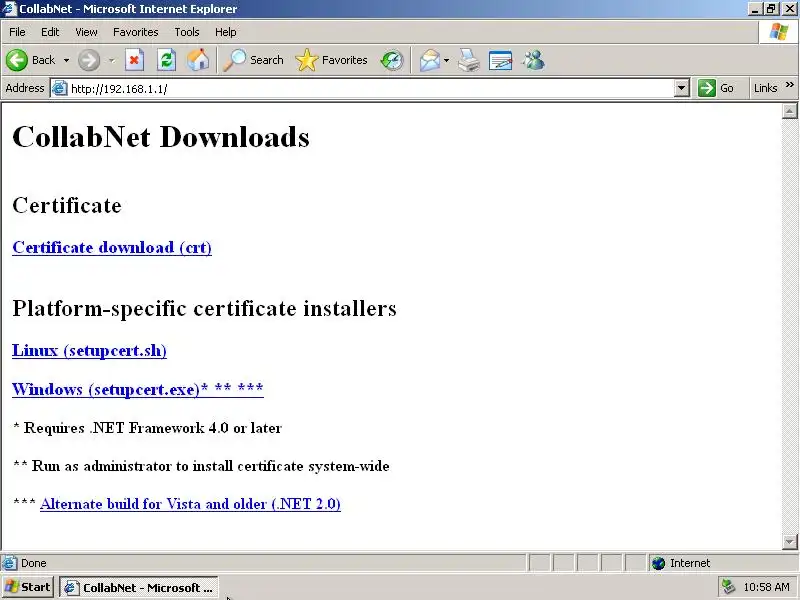This screenshot has height=600, width=800.
Task: Select the CollabNet taskbar button
Action: point(139,587)
